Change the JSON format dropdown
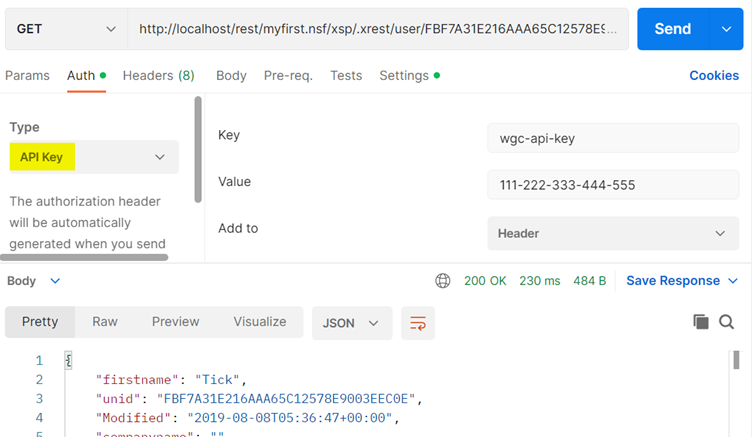This screenshot has height=437, width=752. tap(351, 322)
